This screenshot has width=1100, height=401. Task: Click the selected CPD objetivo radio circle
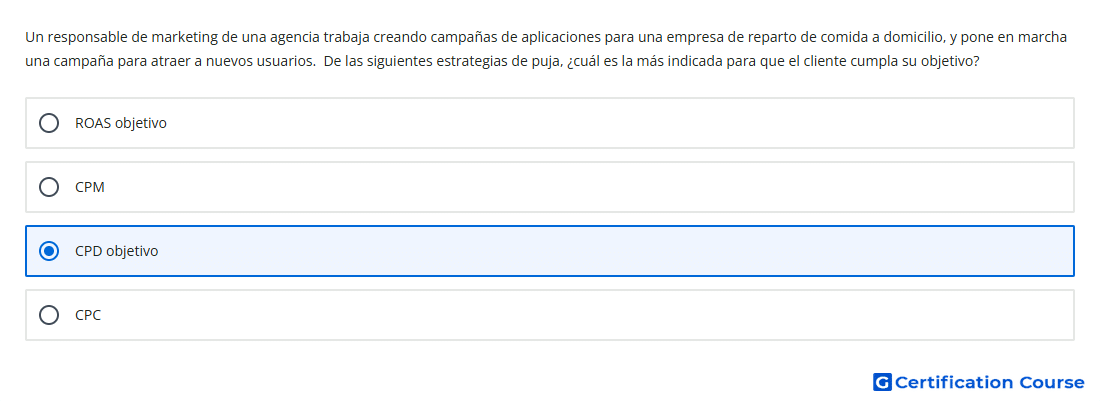[x=49, y=251]
